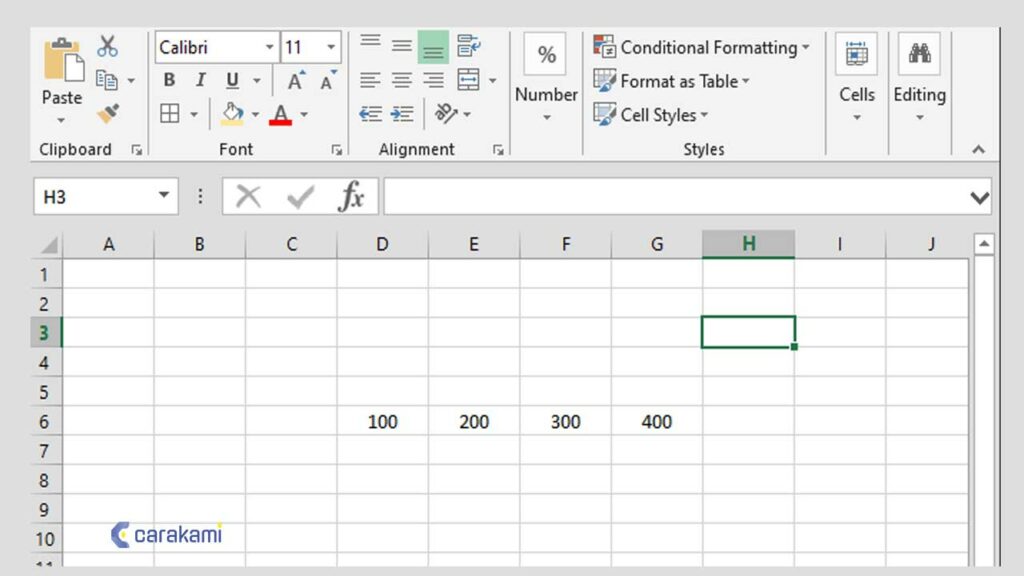Click the Insert Function fx button
Viewport: 1024px width, 576px height.
(x=355, y=196)
